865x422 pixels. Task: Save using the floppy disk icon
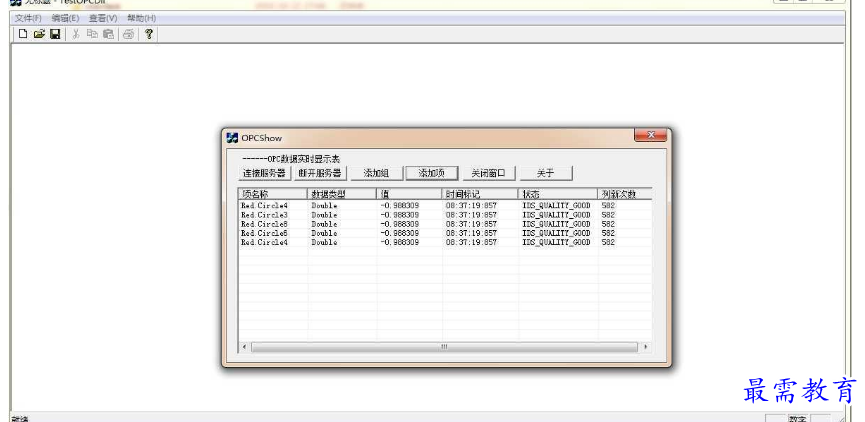coord(55,34)
